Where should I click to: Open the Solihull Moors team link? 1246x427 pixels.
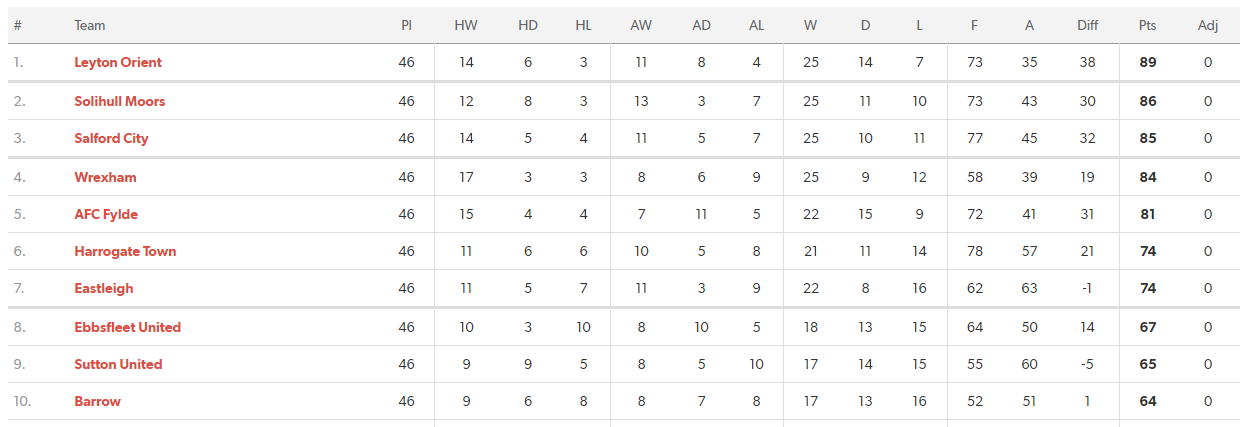coord(120,101)
